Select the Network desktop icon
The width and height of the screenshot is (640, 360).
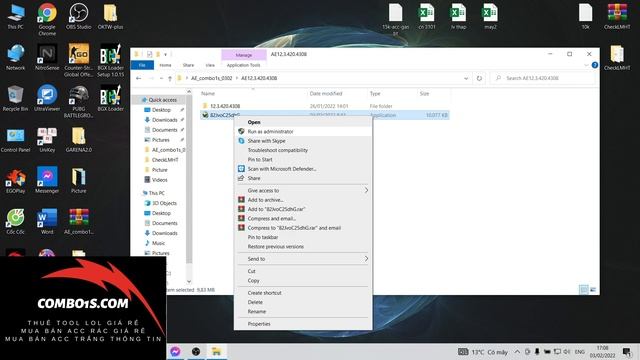click(x=16, y=57)
